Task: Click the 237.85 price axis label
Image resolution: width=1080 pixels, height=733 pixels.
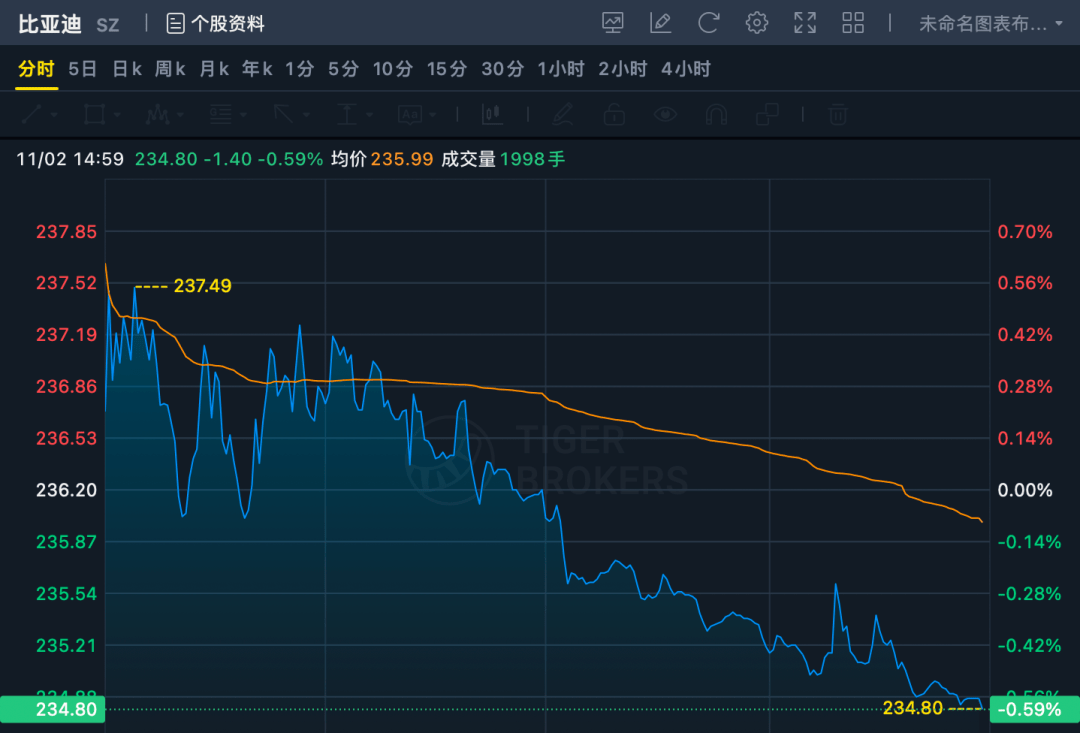Action: tap(66, 231)
